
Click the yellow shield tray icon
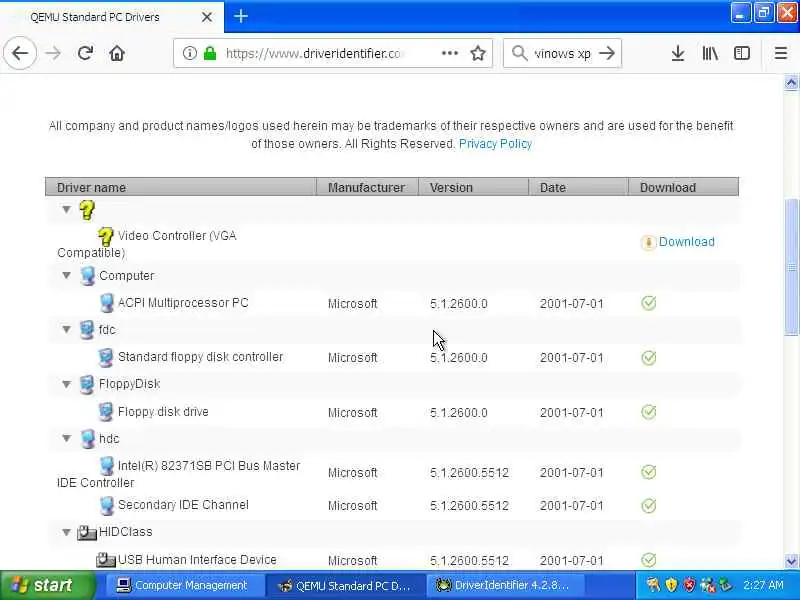[671, 585]
